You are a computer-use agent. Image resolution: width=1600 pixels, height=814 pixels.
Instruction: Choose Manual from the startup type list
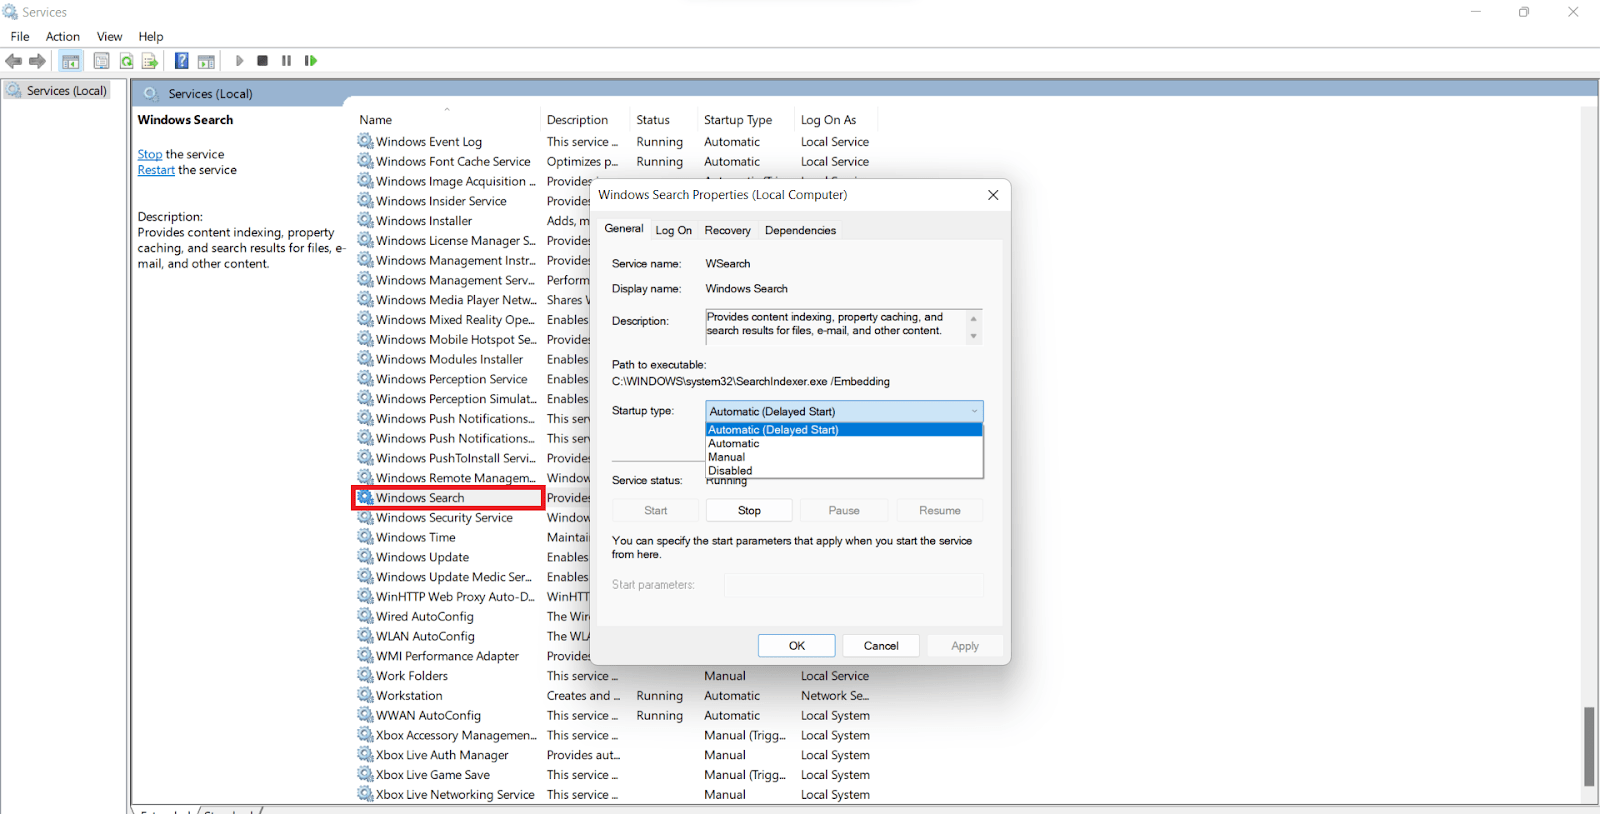844,457
